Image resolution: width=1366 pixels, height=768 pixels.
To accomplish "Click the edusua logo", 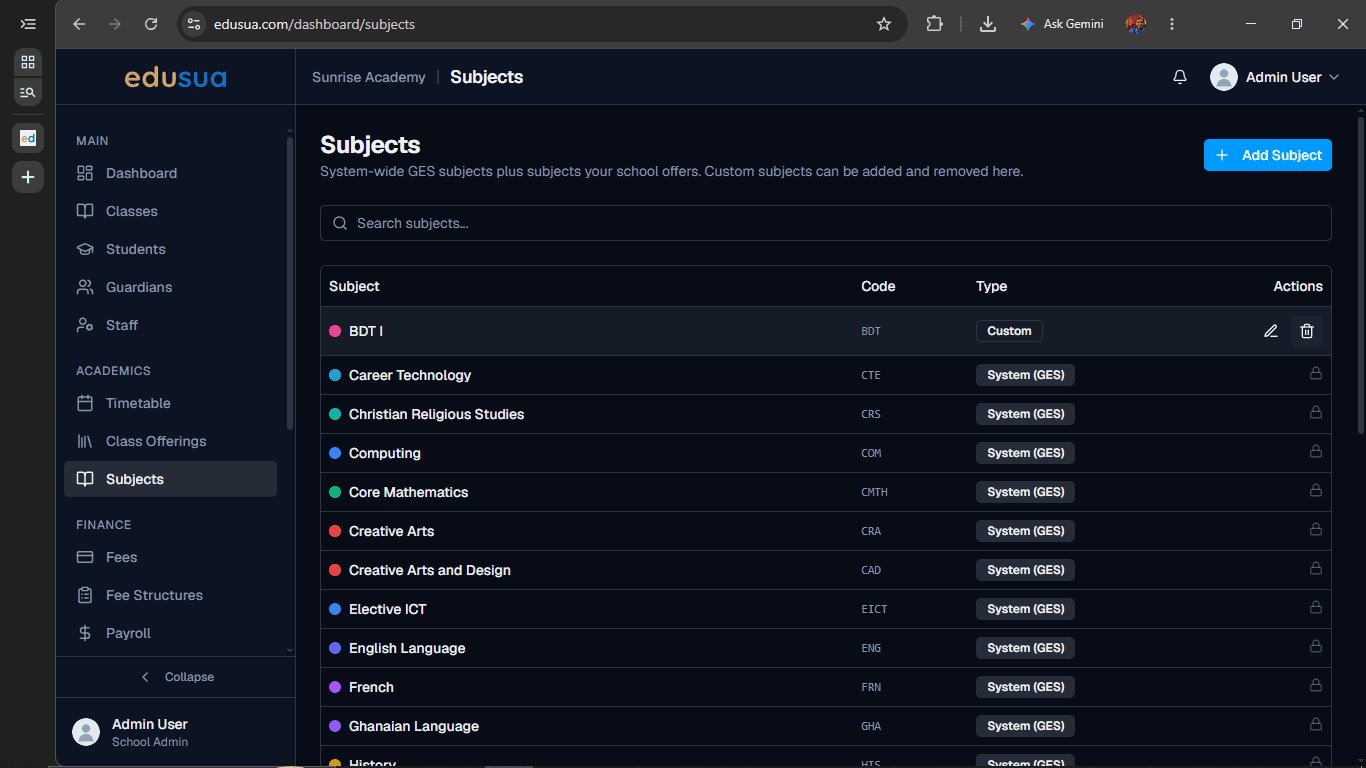I will click(x=175, y=77).
